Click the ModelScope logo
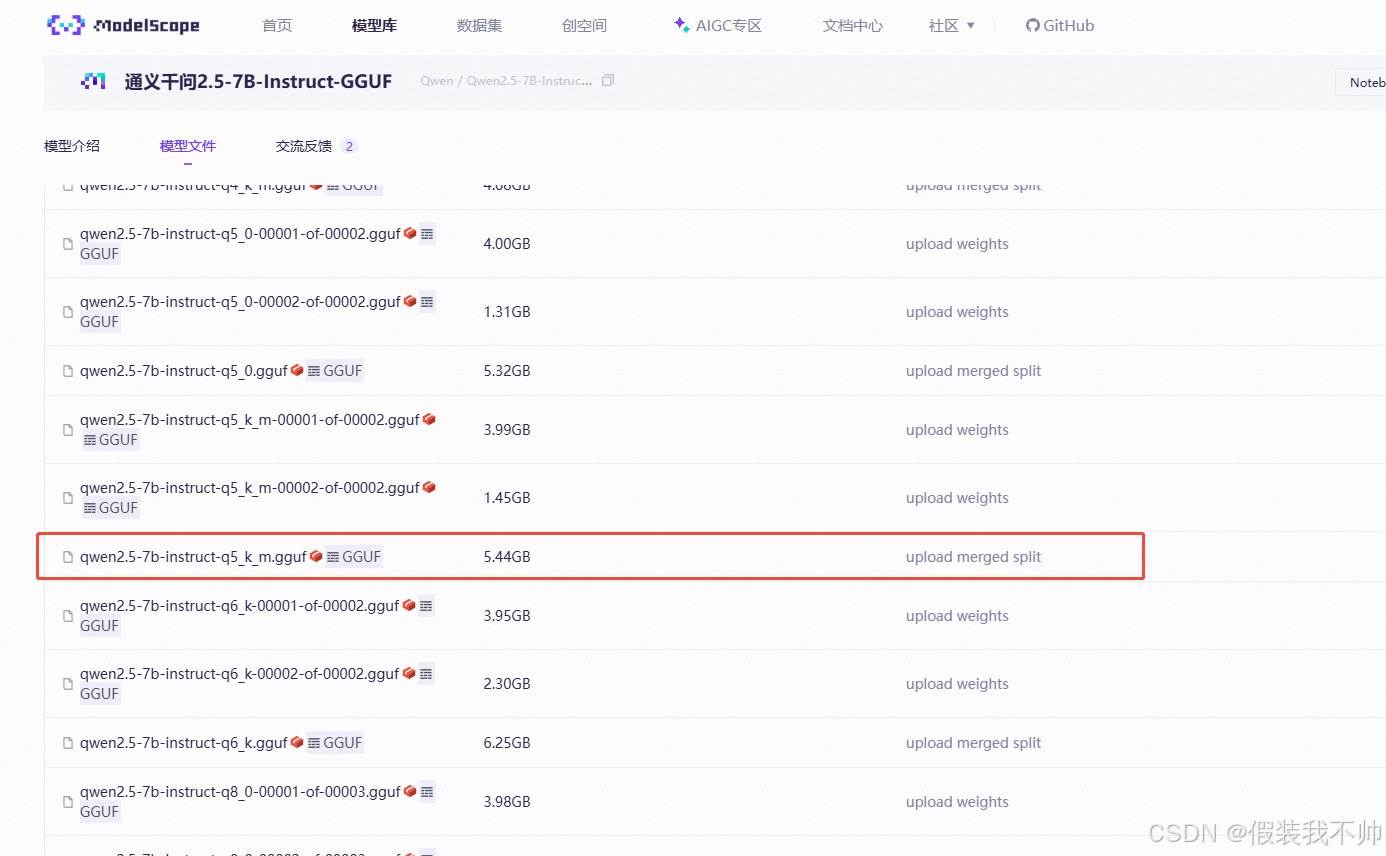 (x=123, y=25)
